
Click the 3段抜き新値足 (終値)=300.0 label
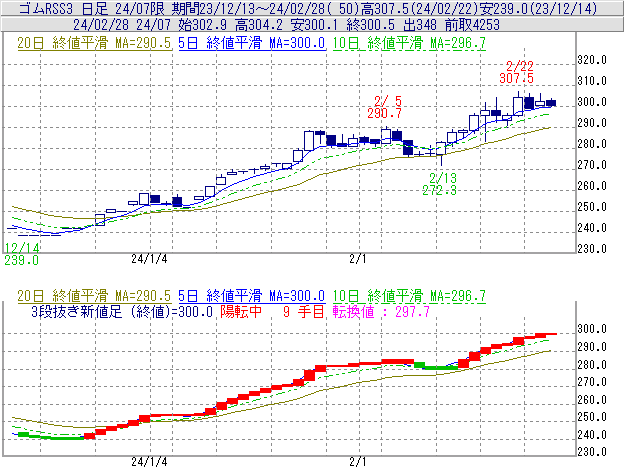122,311
